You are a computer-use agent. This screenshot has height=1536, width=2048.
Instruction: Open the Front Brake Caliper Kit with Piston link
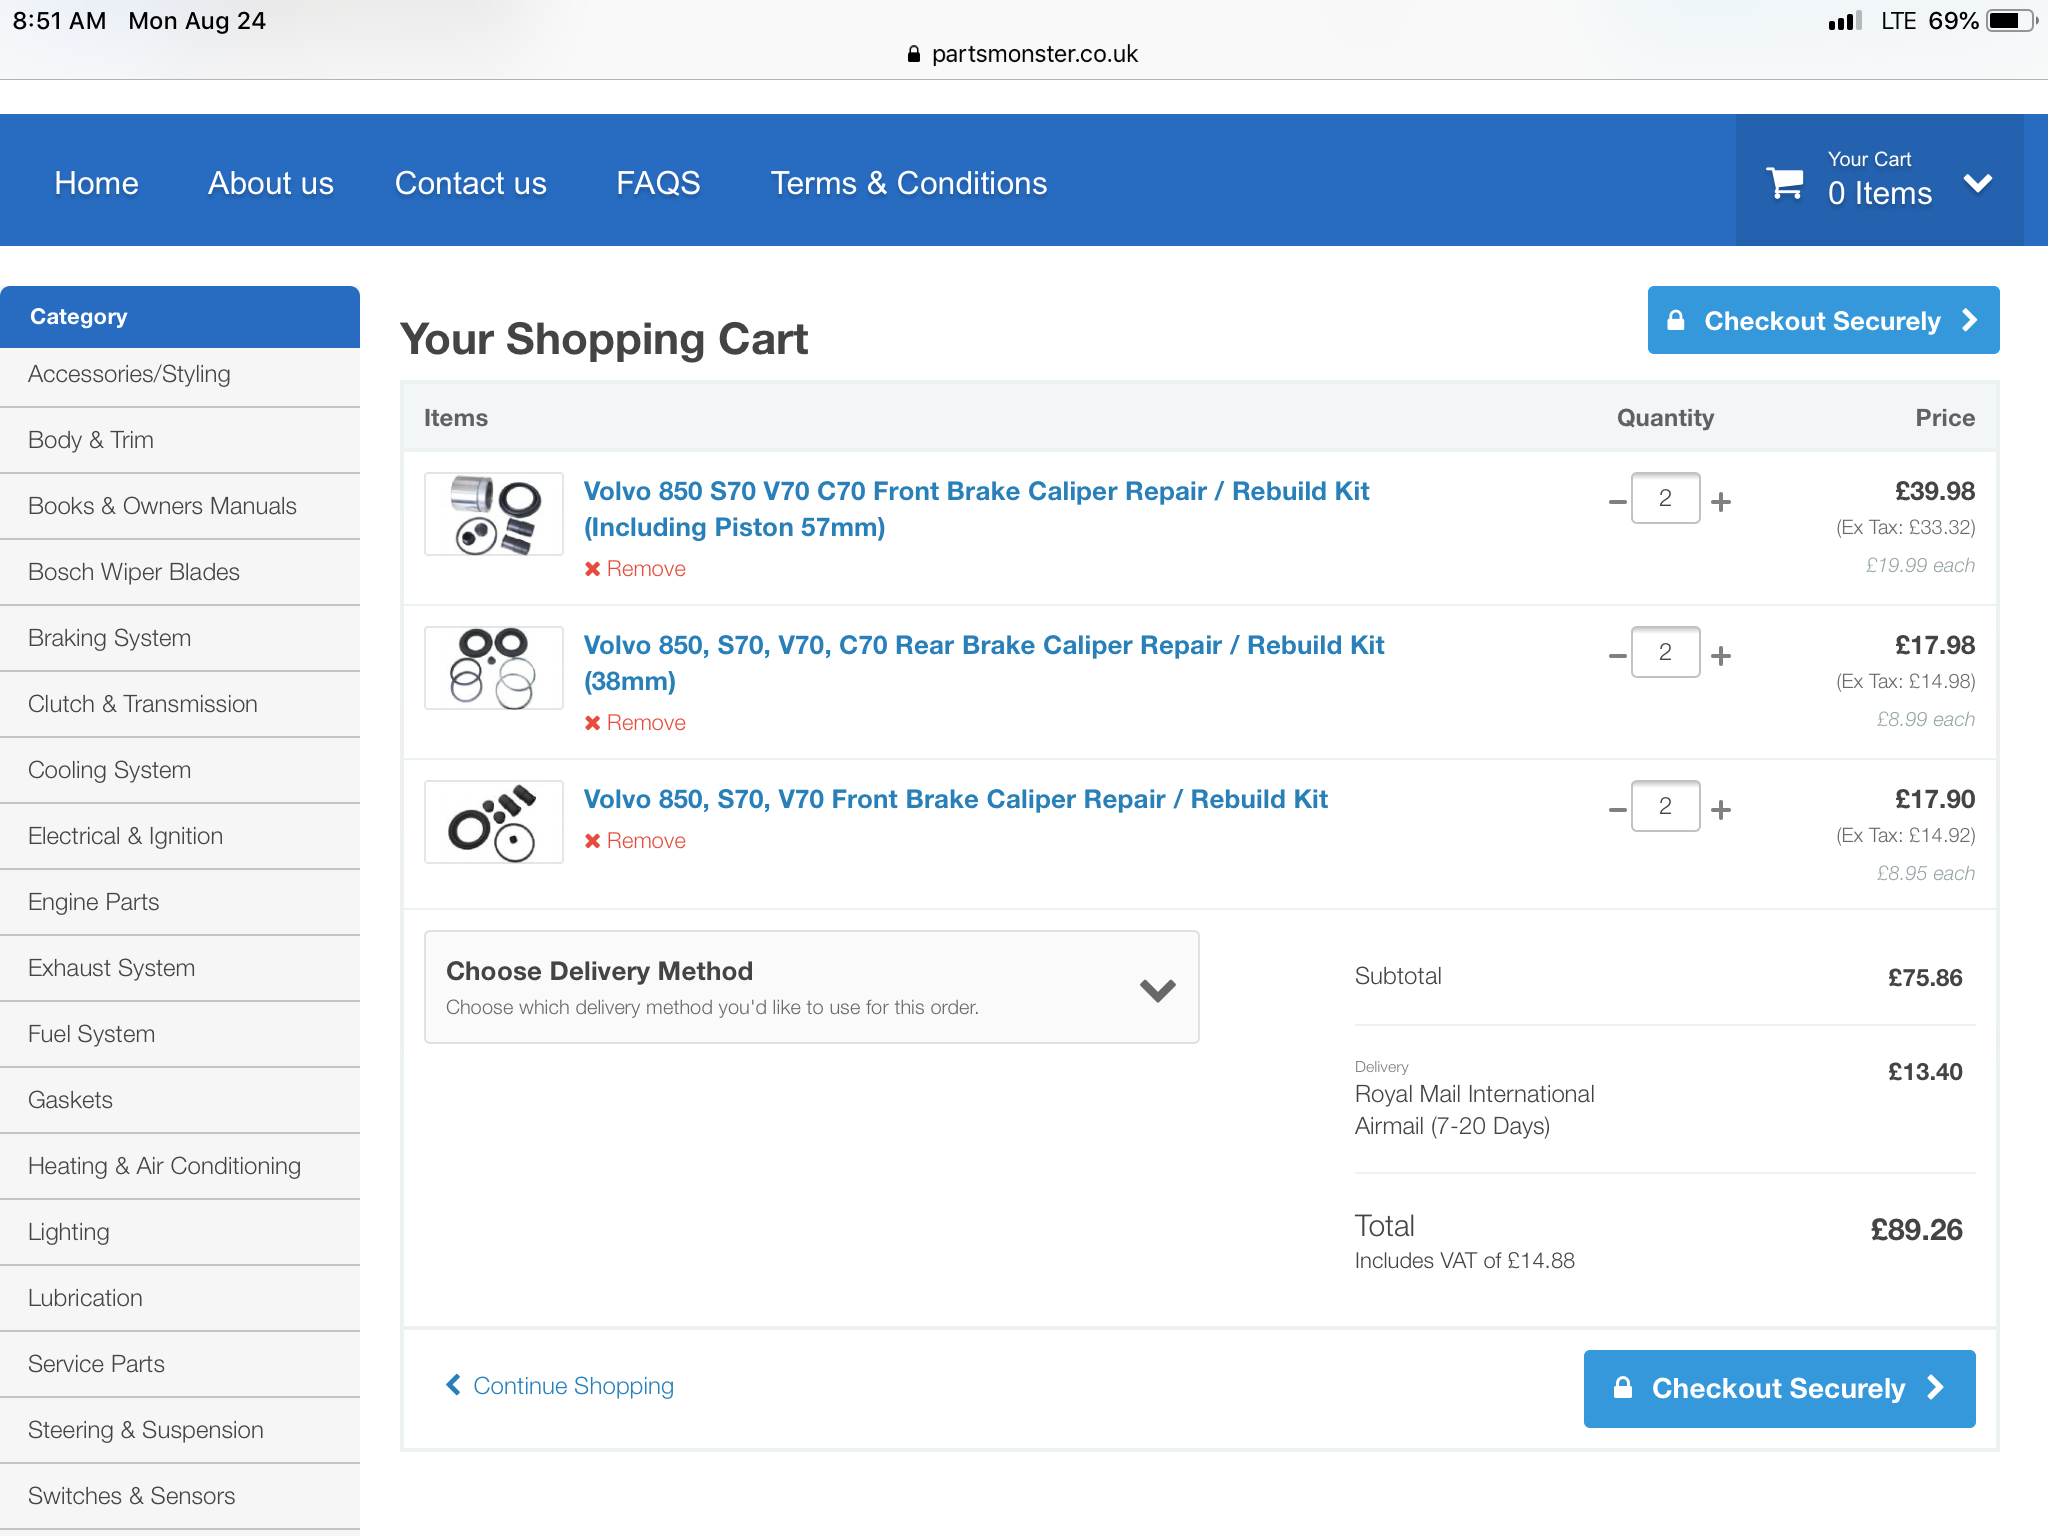pyautogui.click(x=976, y=508)
